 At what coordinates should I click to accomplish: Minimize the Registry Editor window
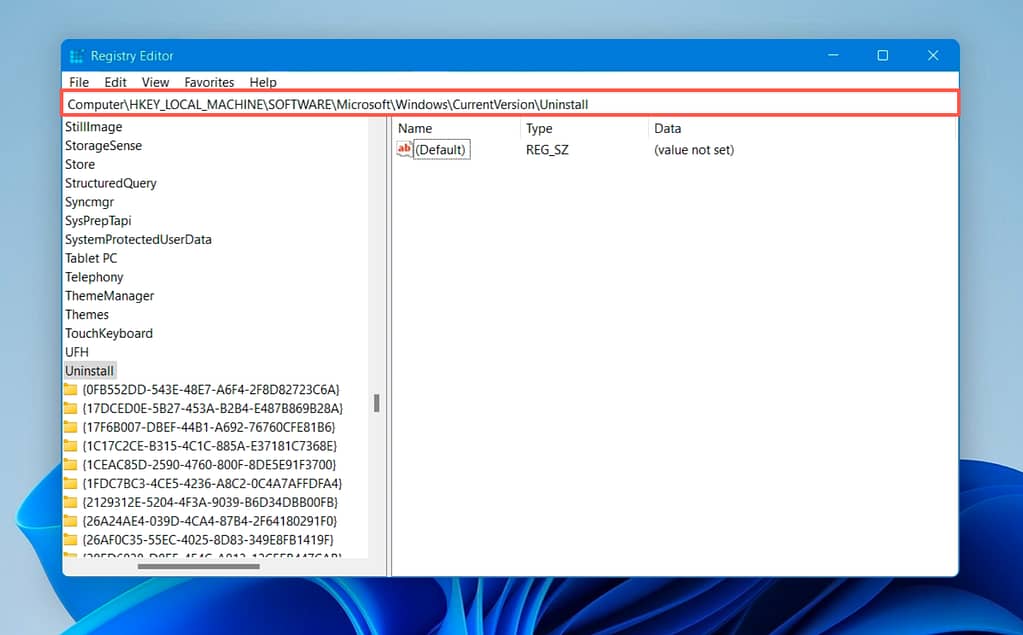click(832, 55)
